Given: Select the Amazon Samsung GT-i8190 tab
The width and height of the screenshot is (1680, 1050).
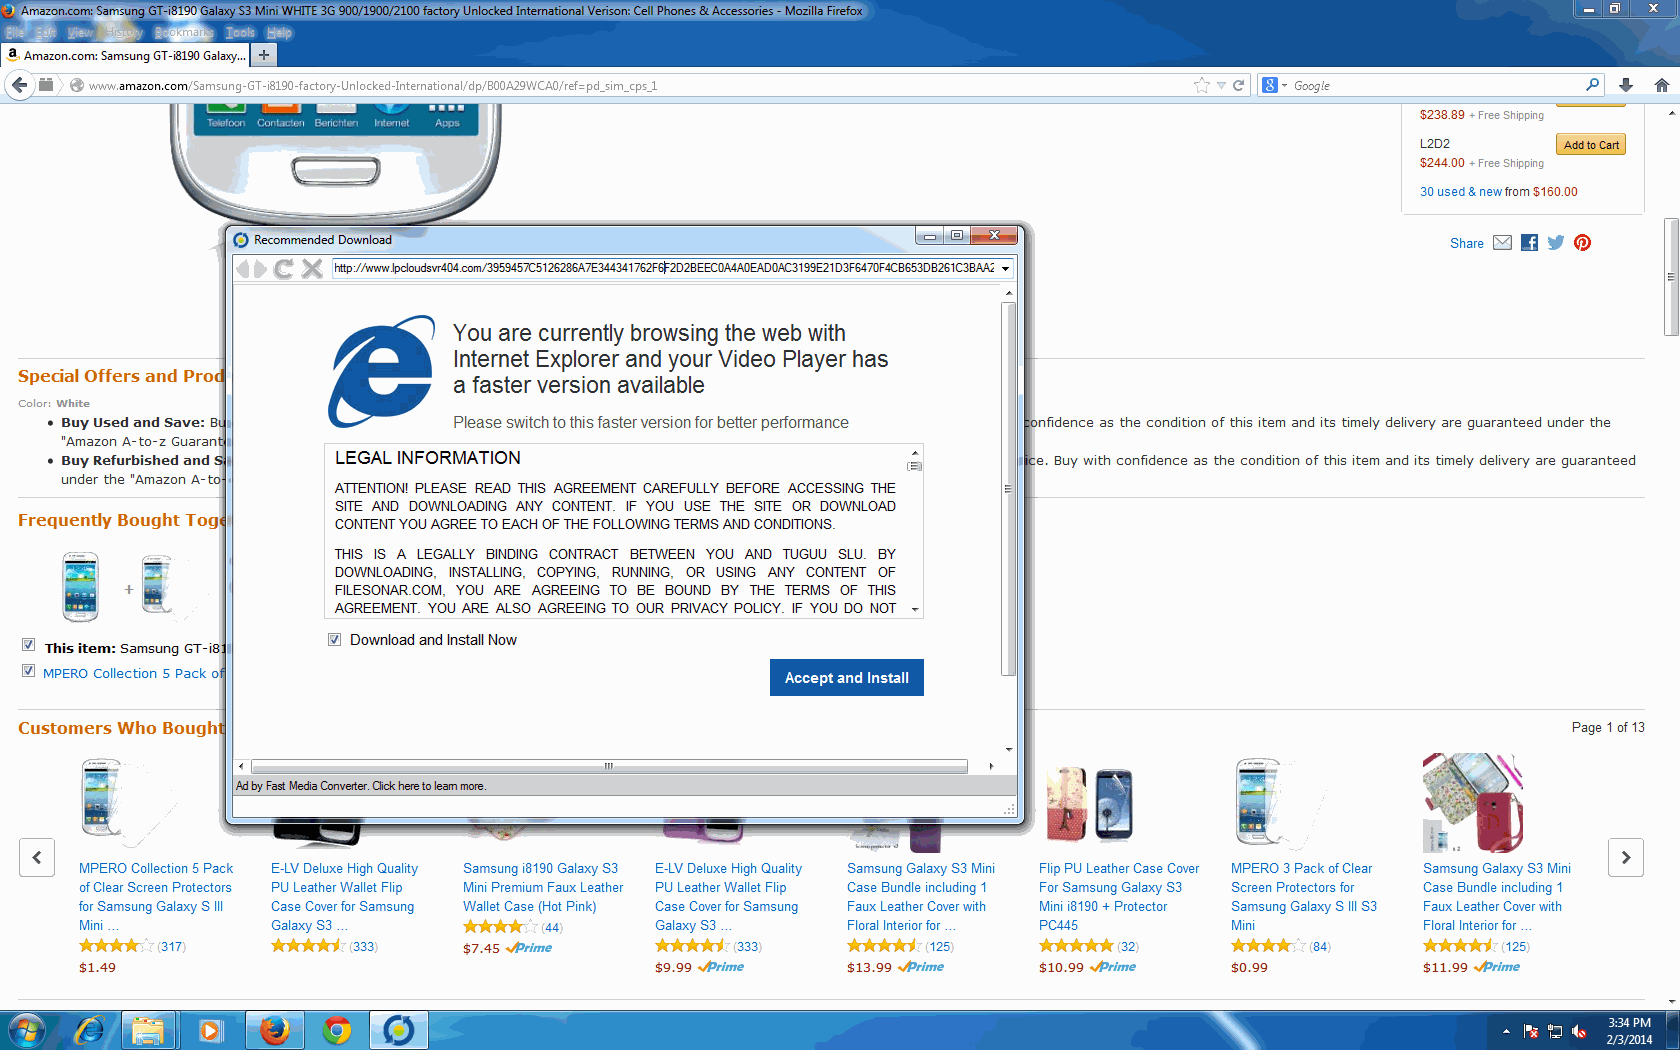Looking at the screenshot, I should click(x=126, y=55).
